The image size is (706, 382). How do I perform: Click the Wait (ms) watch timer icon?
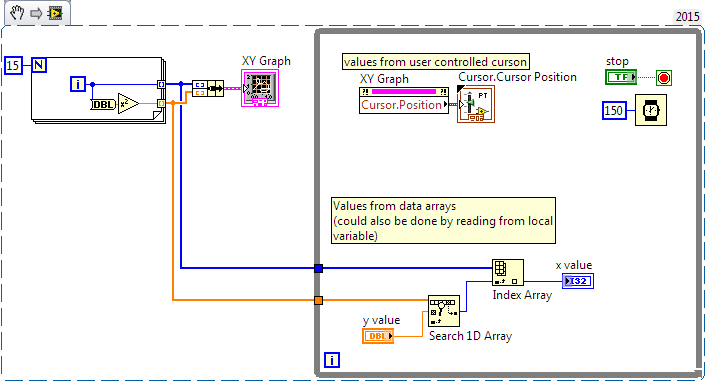[x=651, y=110]
